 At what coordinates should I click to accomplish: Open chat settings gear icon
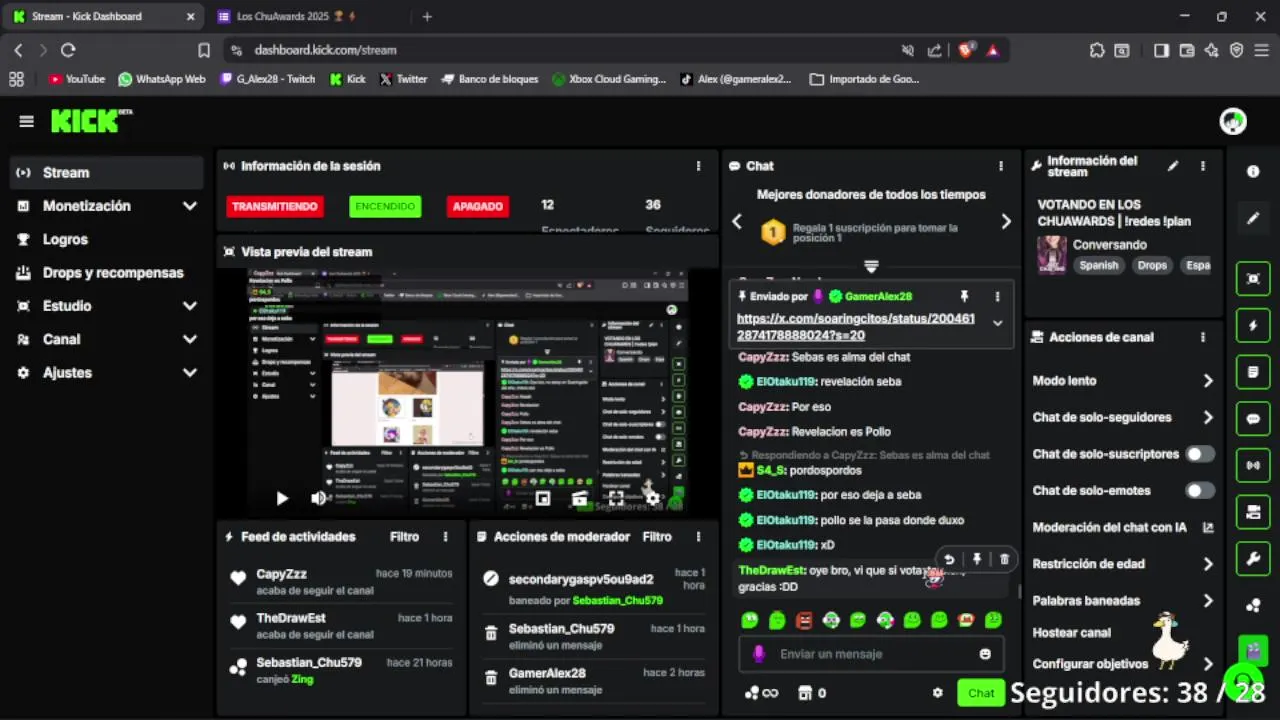click(x=937, y=693)
